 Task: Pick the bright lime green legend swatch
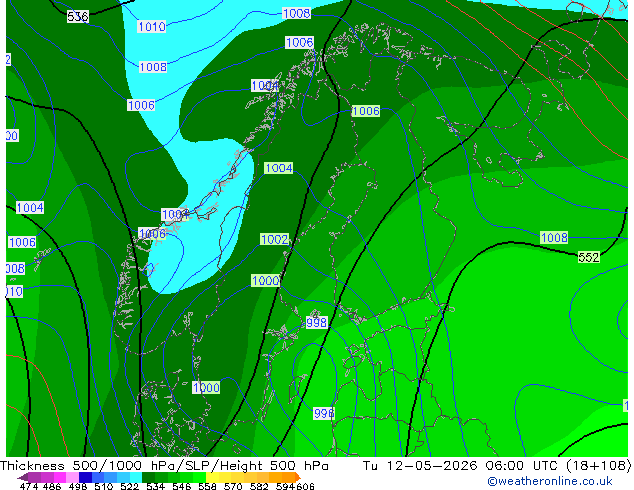(199, 477)
